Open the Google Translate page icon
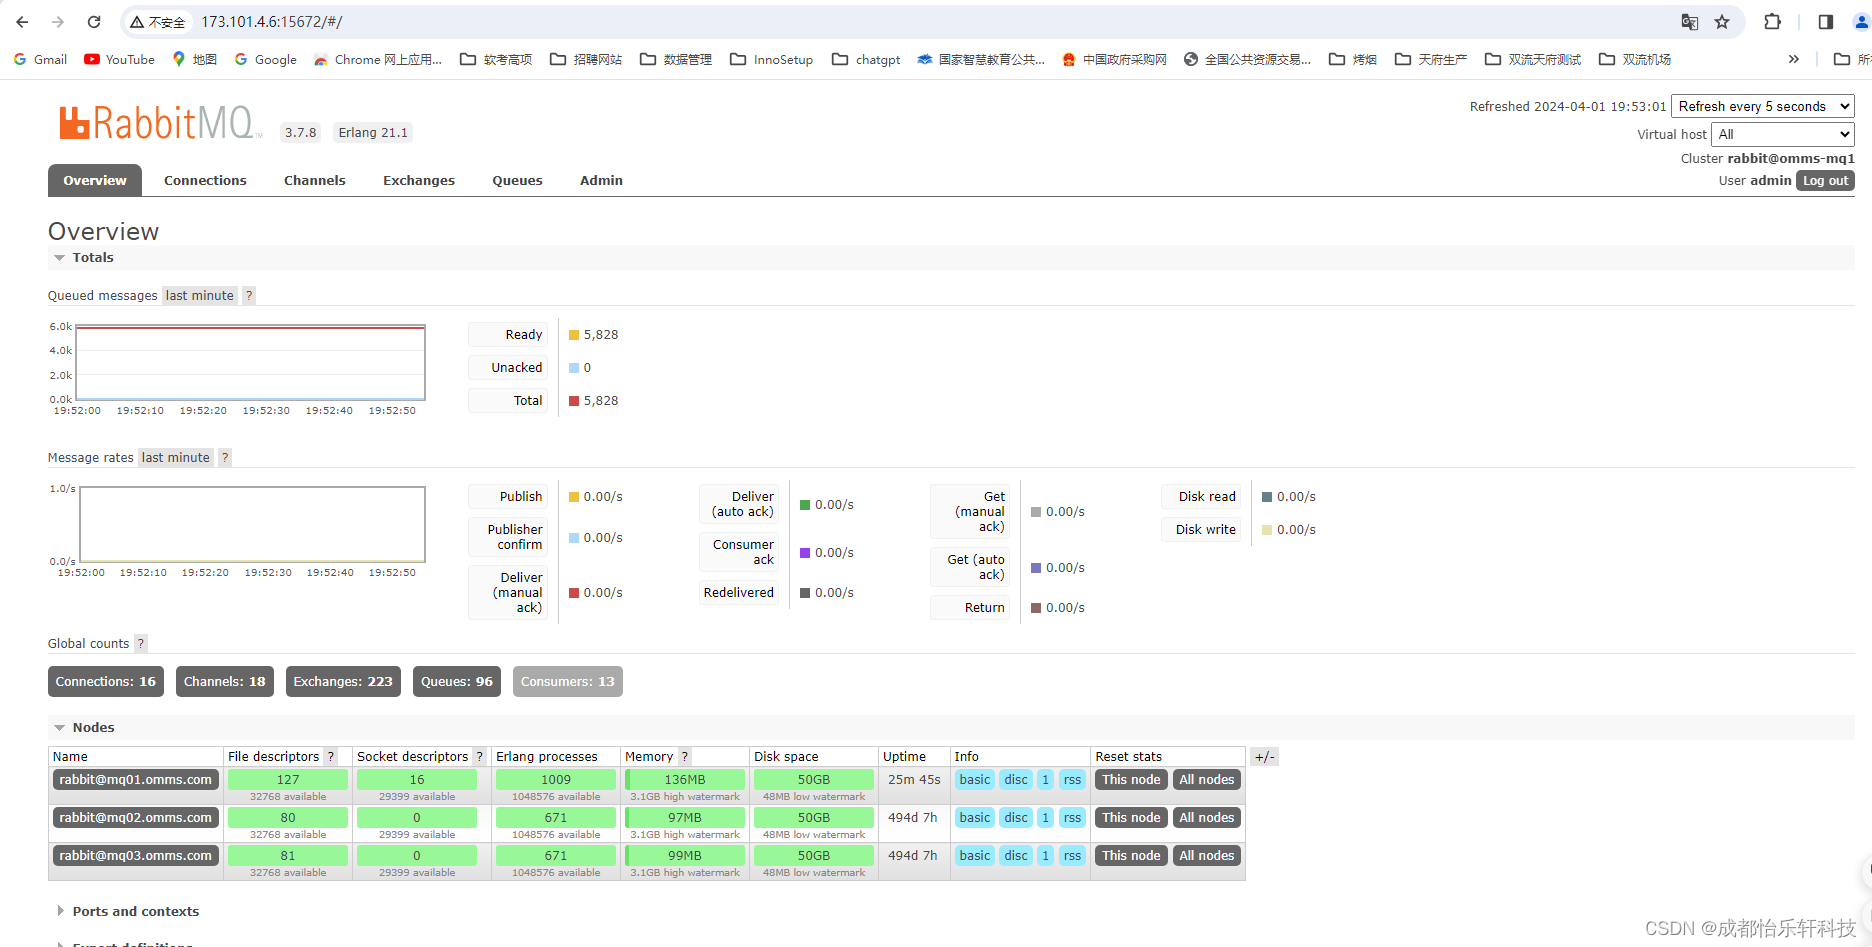Viewport: 1872px width, 947px height. click(1690, 22)
